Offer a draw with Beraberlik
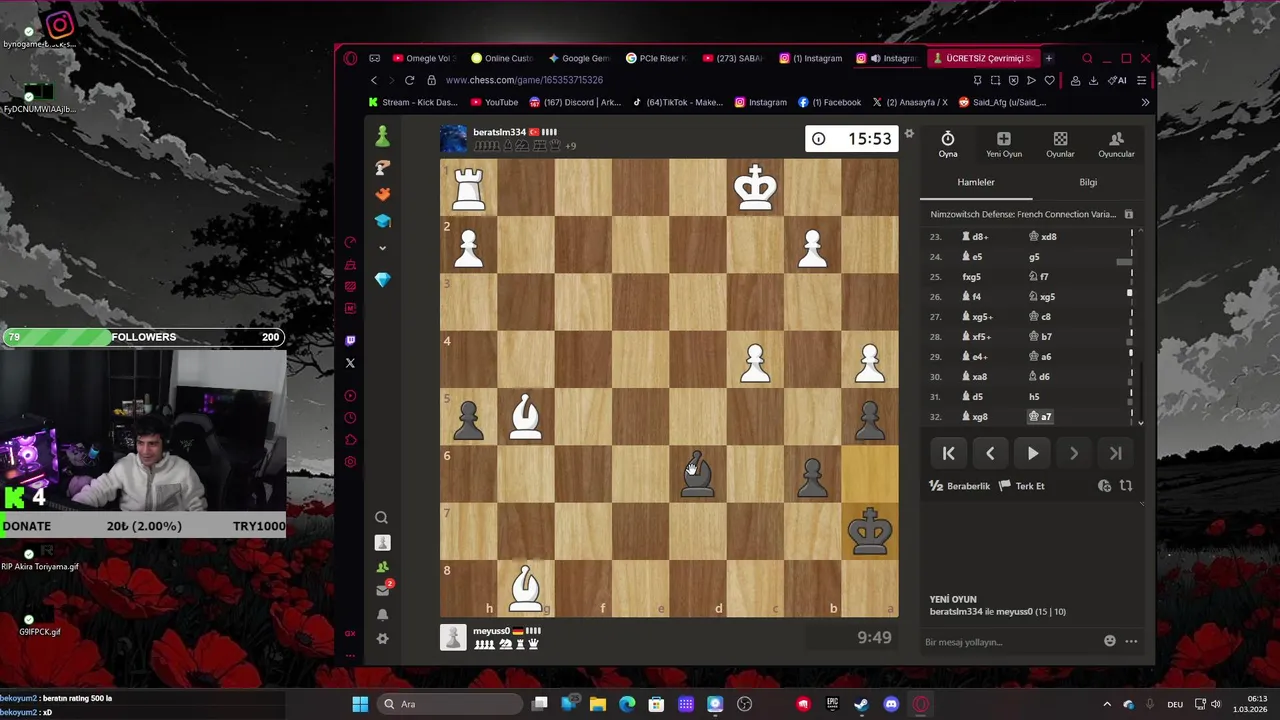The width and height of the screenshot is (1280, 720). pyautogui.click(x=959, y=486)
